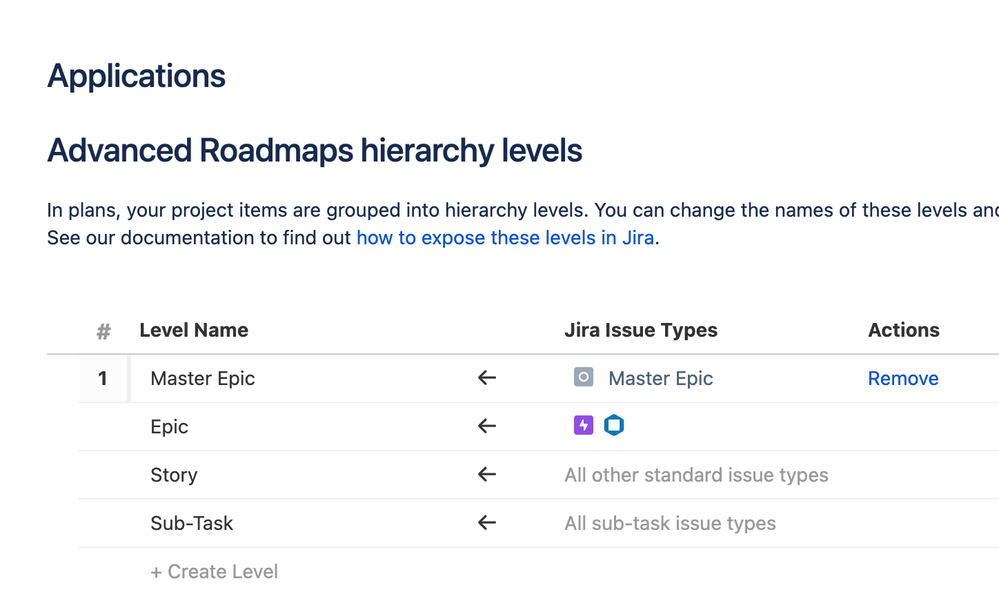
Task: Select the Story level name cell
Action: click(174, 475)
